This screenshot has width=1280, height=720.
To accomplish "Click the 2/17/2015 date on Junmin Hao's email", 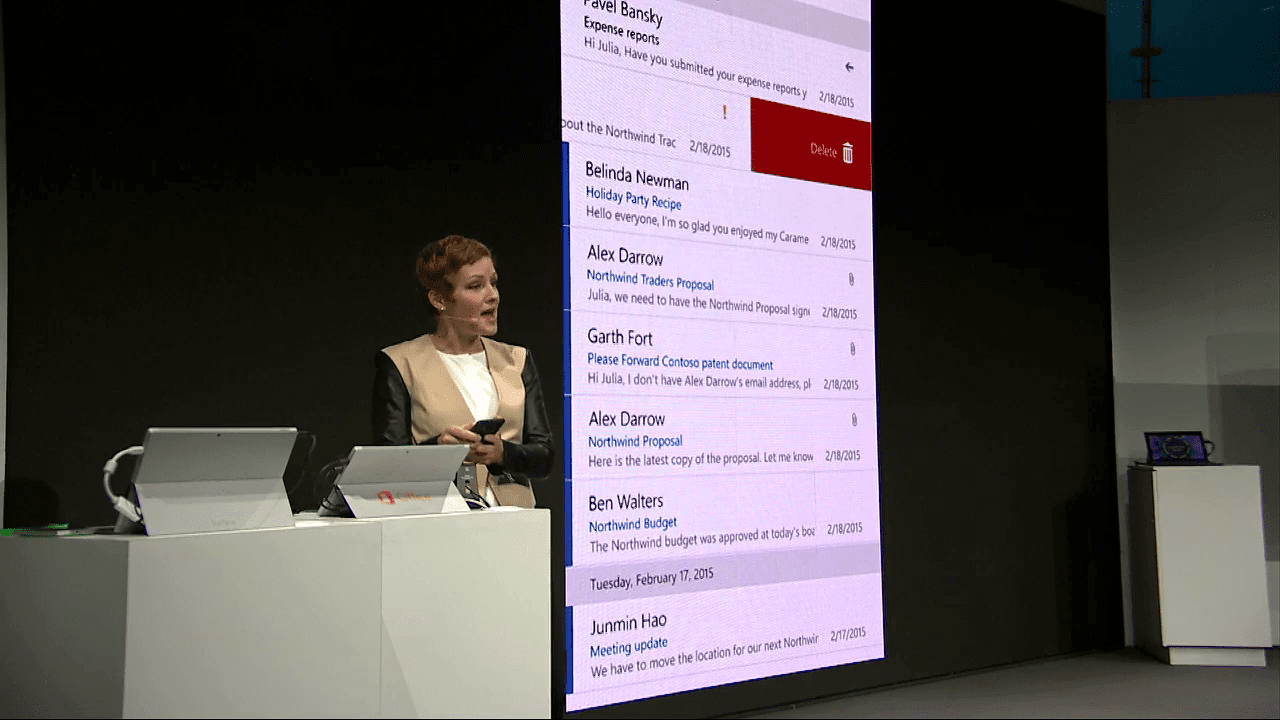I will pos(846,633).
